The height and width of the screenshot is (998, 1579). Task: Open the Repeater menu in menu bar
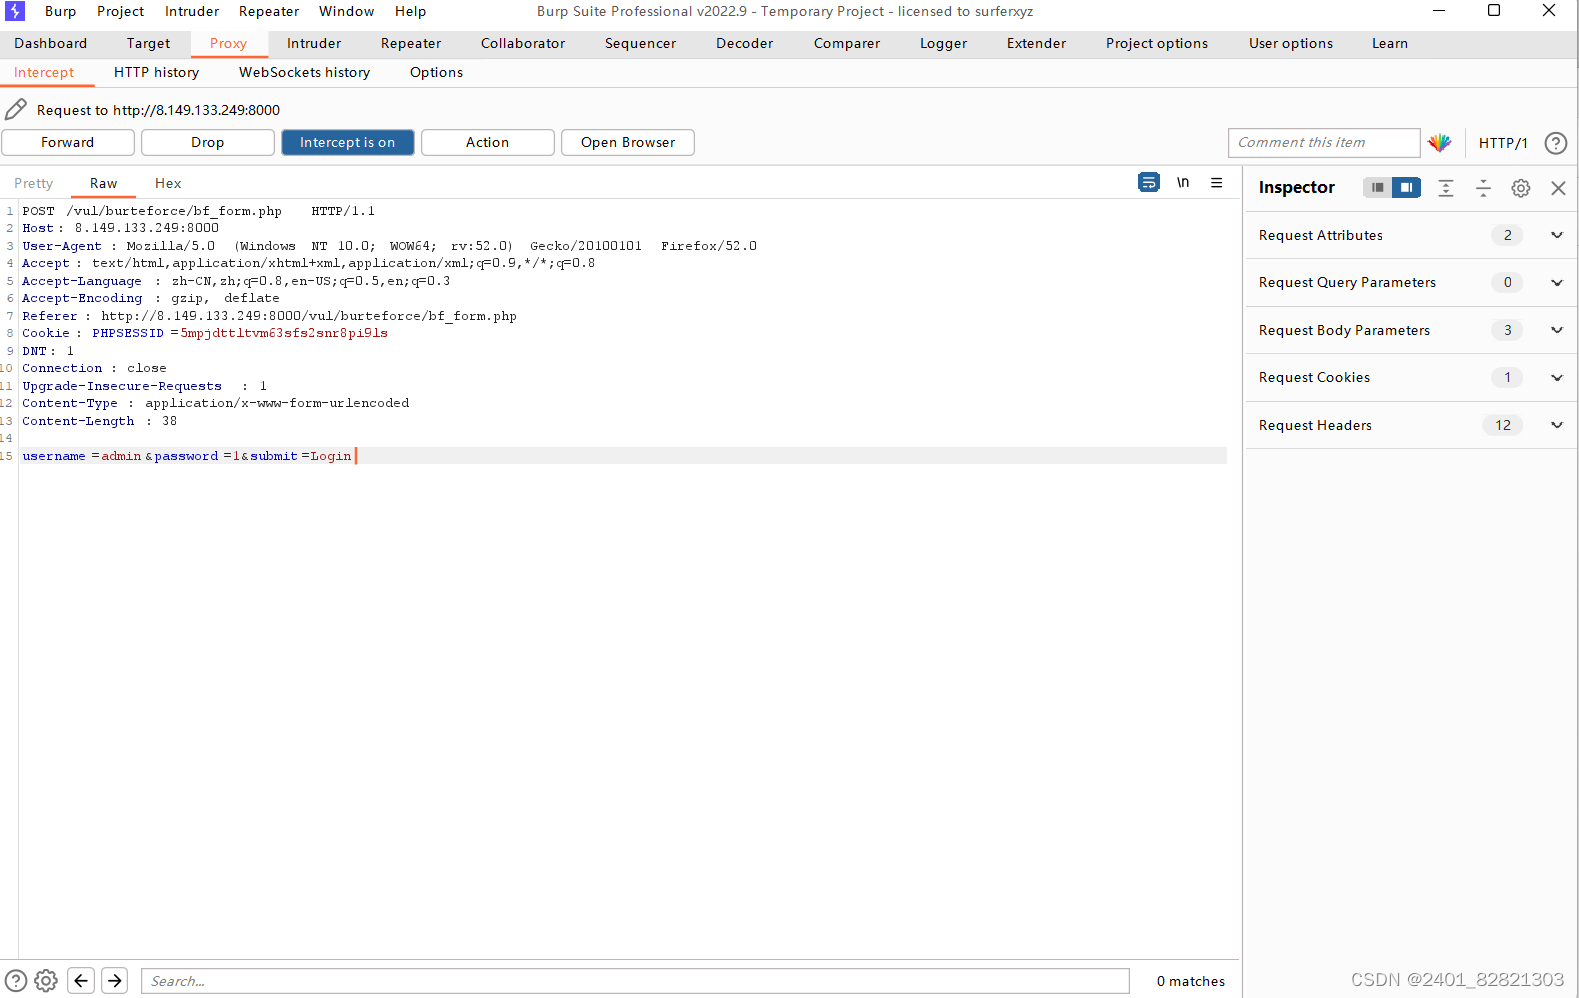(269, 11)
